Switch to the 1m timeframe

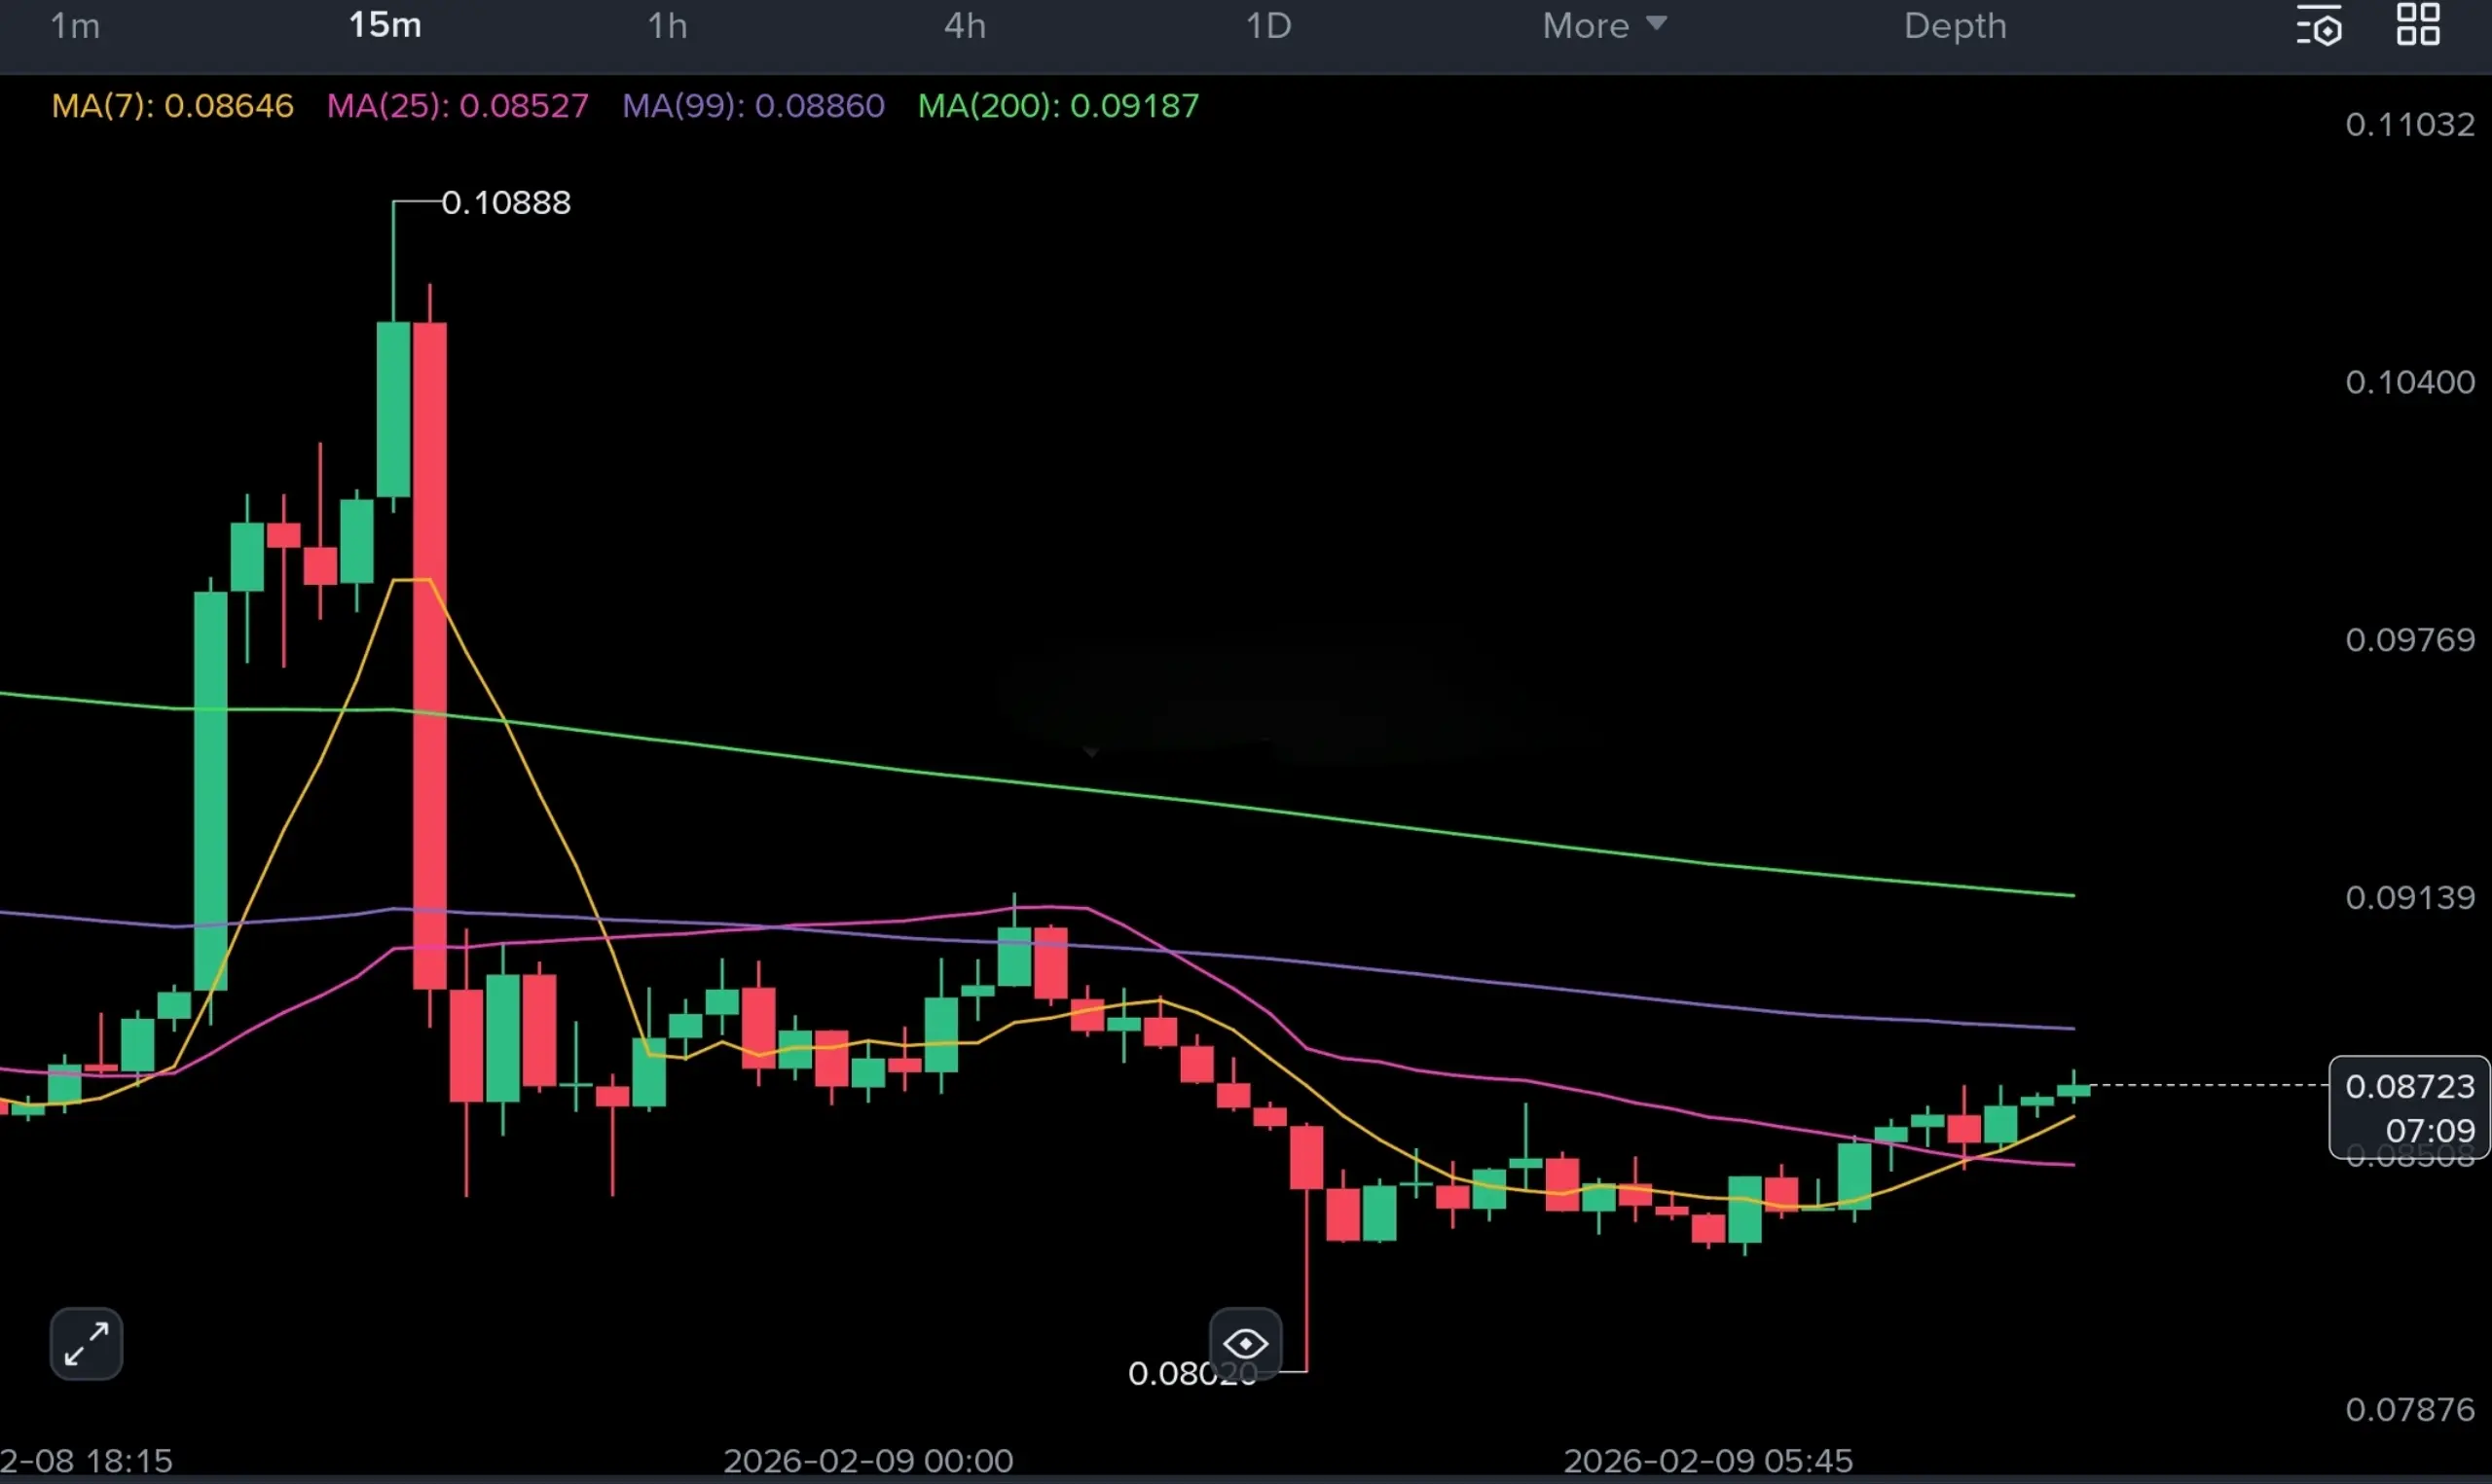(x=76, y=26)
